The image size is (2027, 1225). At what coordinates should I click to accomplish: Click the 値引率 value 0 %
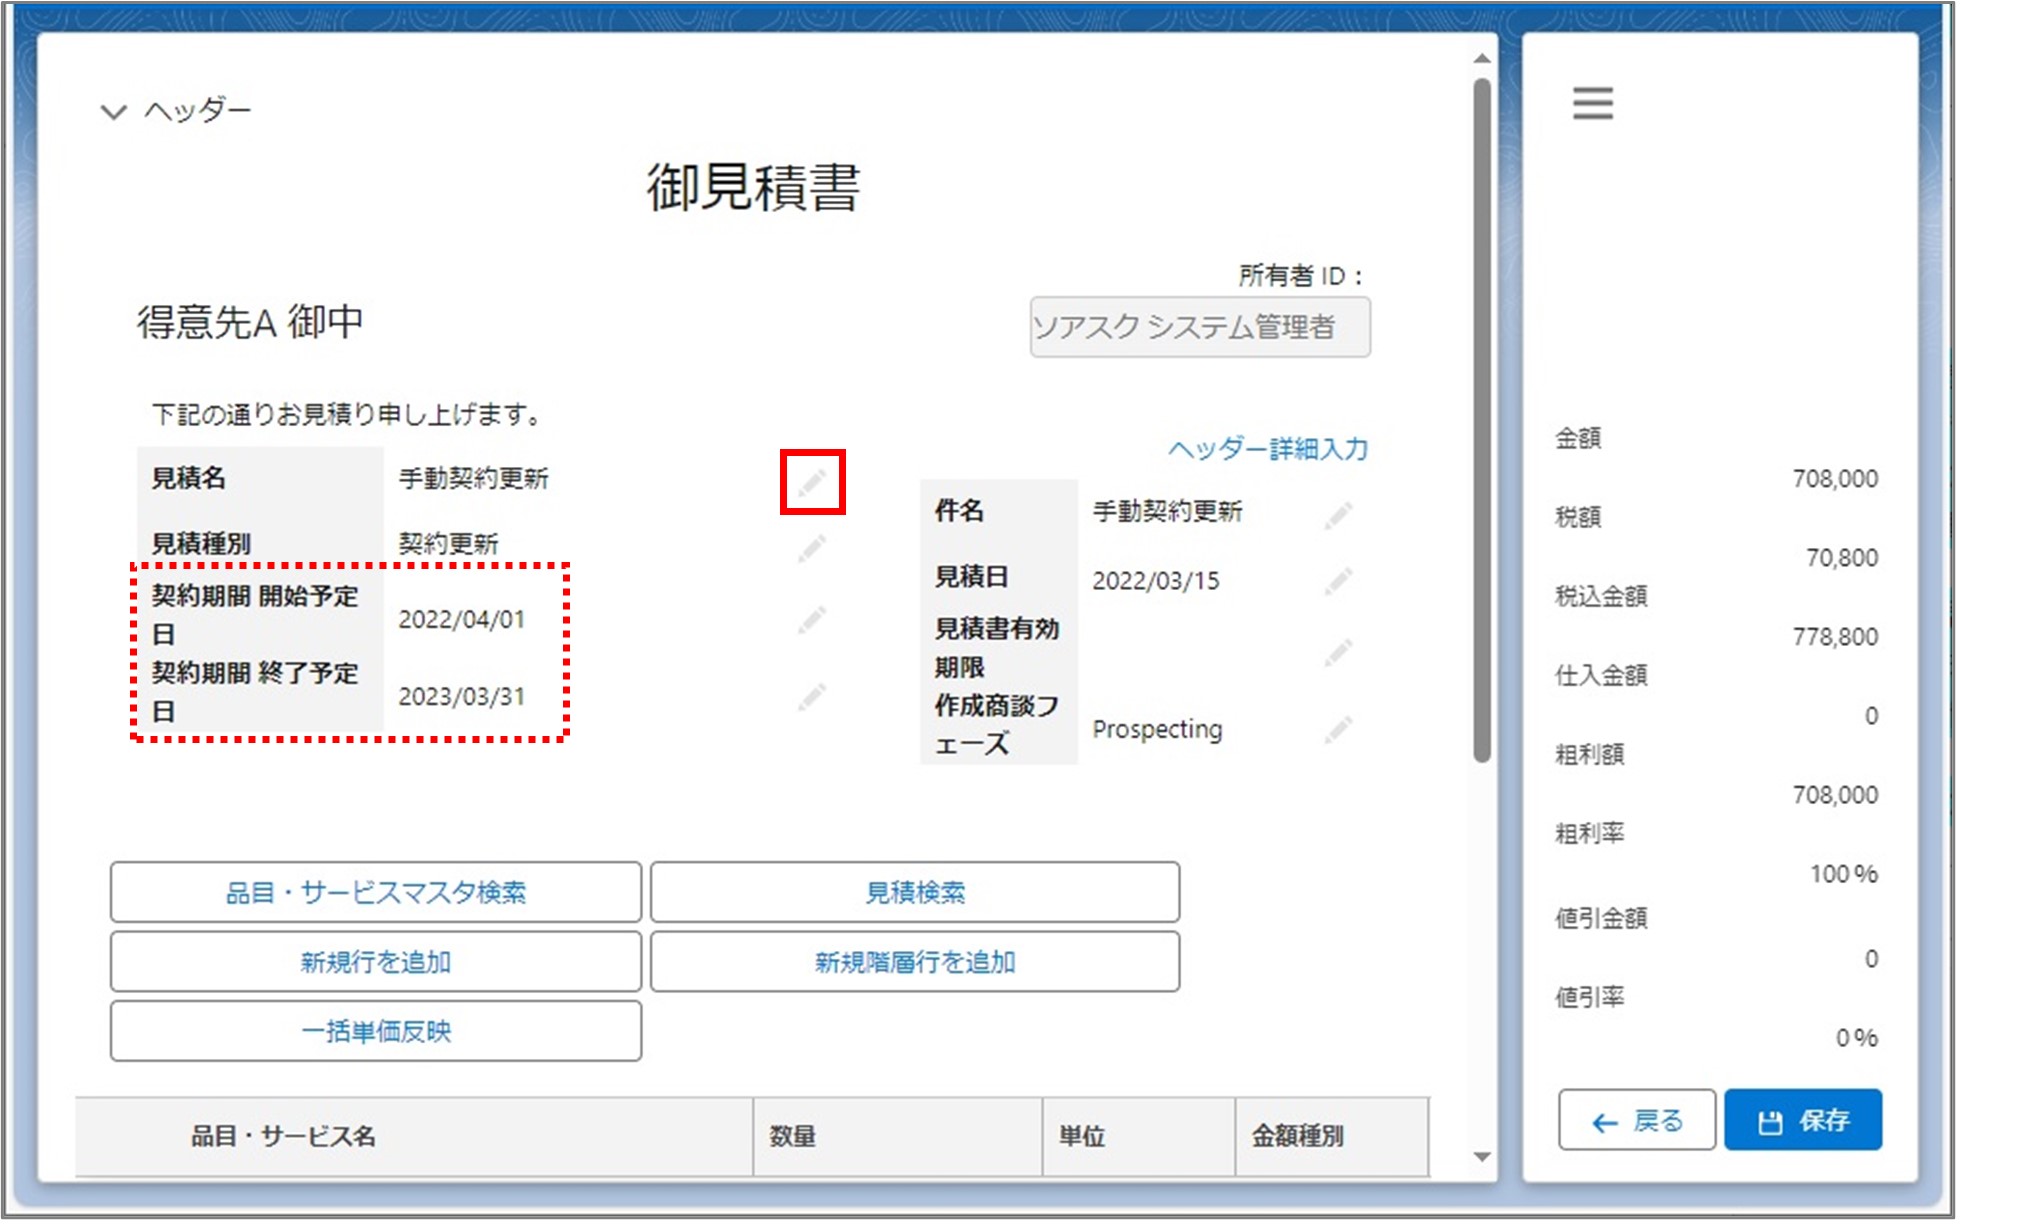point(1857,1038)
